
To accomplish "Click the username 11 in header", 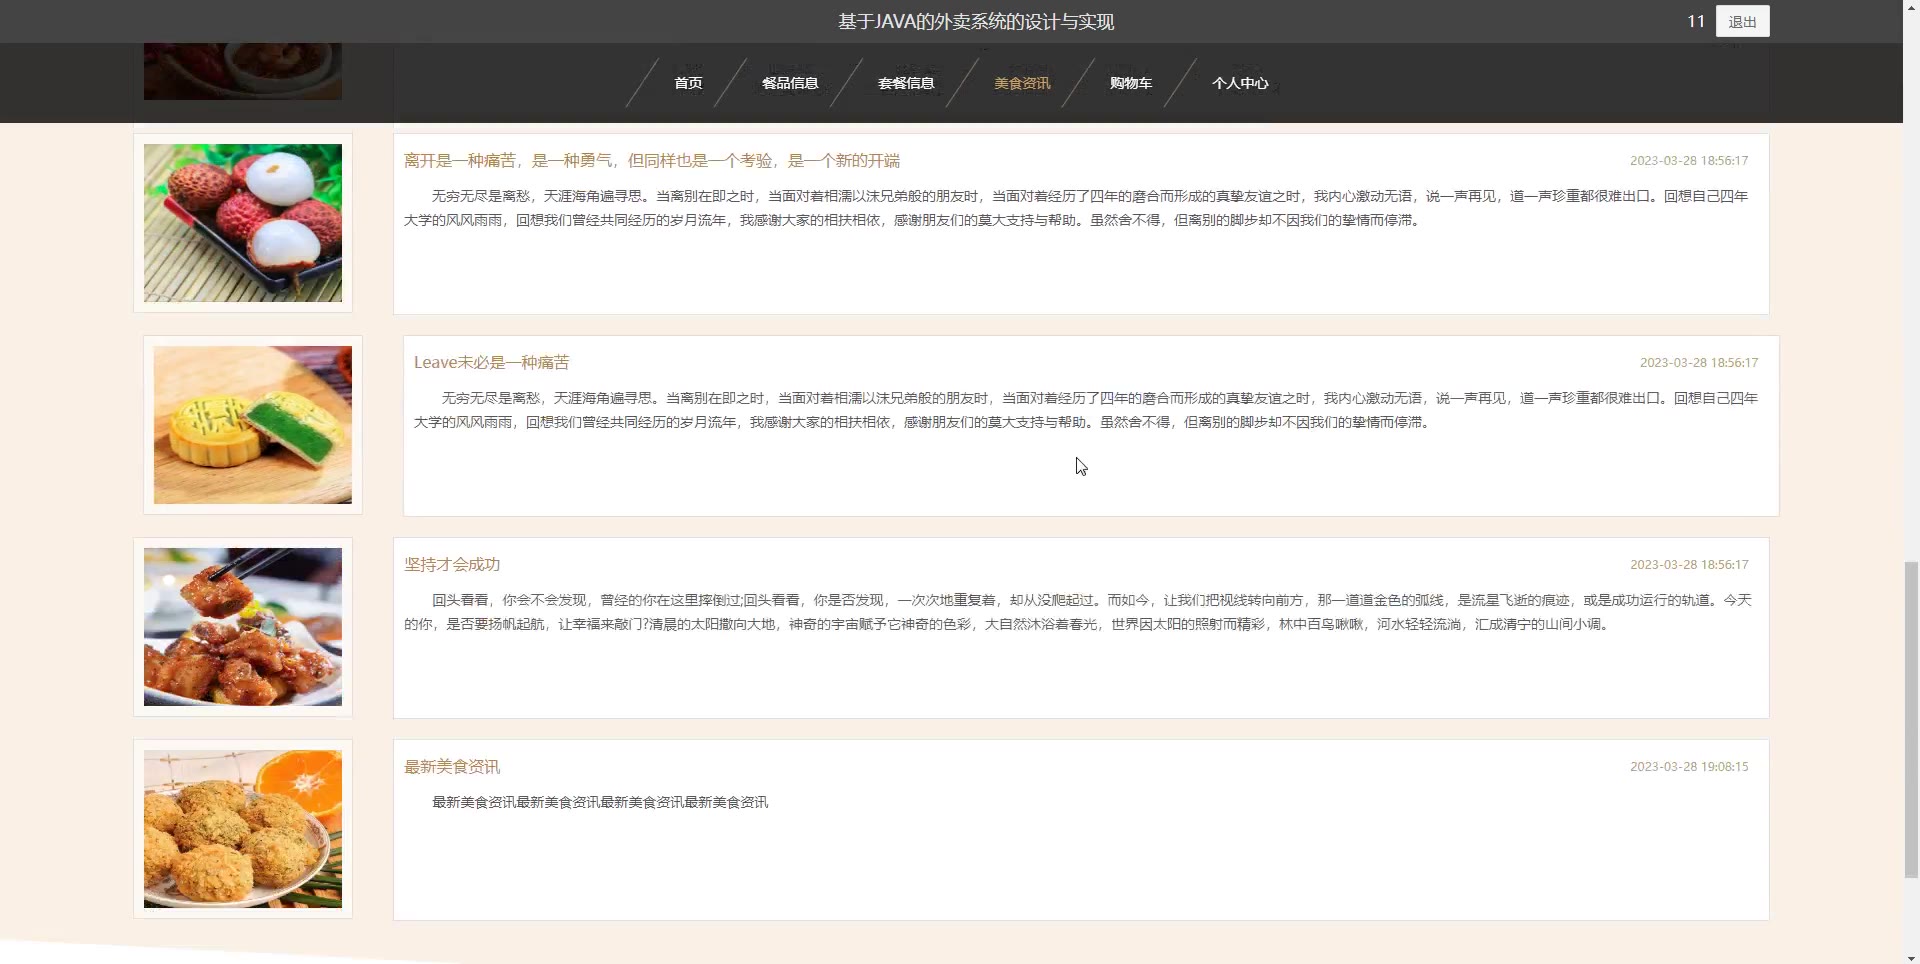I will tap(1695, 21).
